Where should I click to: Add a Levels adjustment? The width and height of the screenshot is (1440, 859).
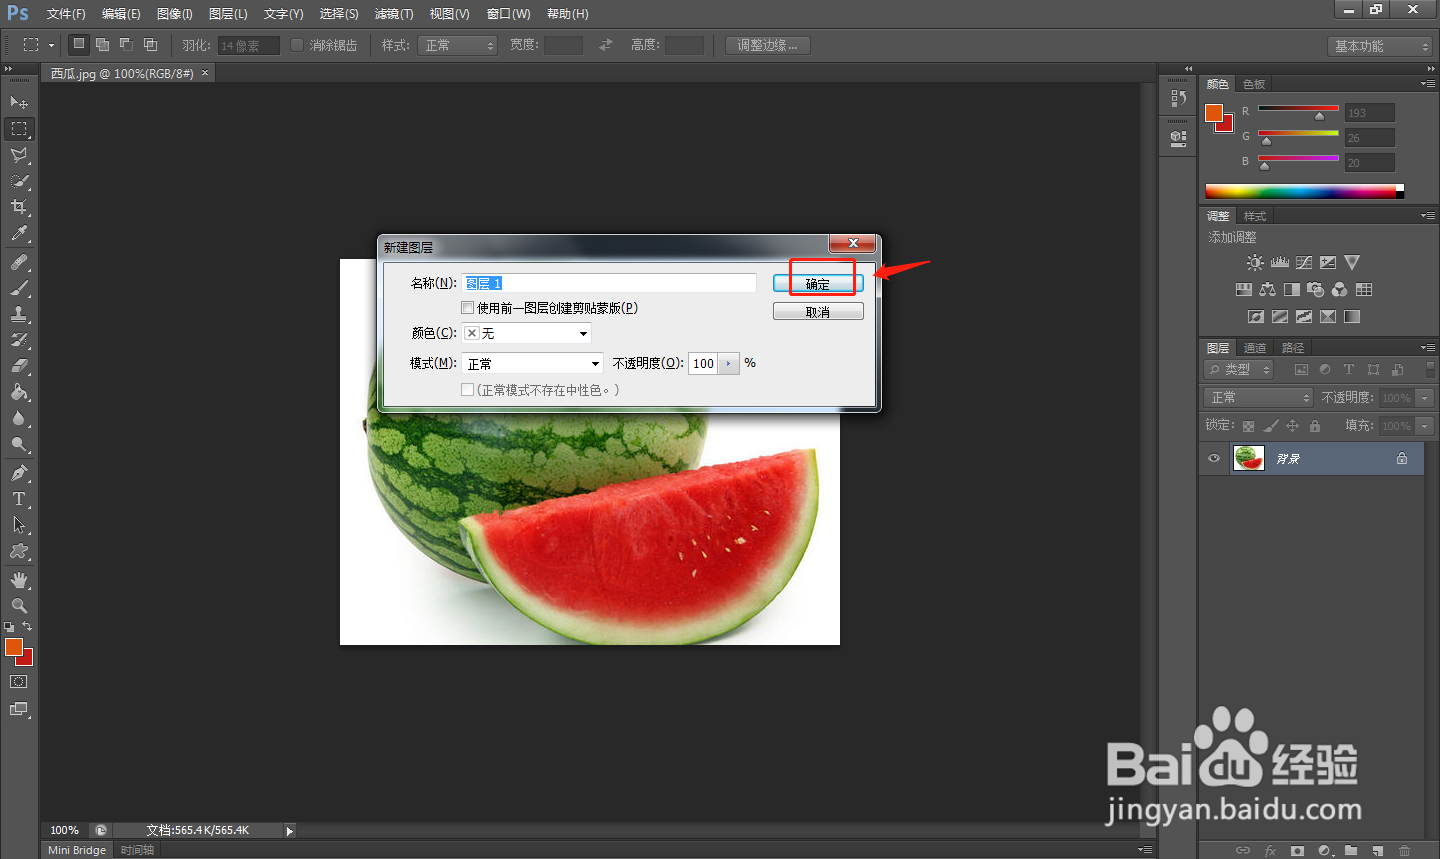pos(1280,262)
